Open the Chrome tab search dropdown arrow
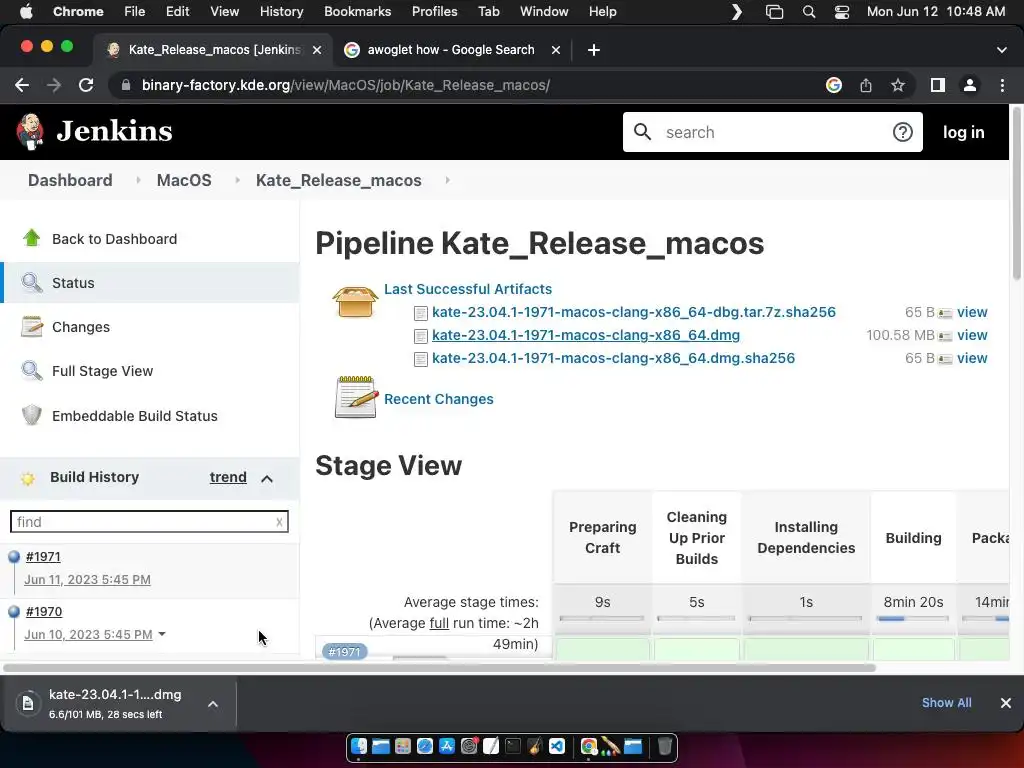 pyautogui.click(x=1002, y=50)
